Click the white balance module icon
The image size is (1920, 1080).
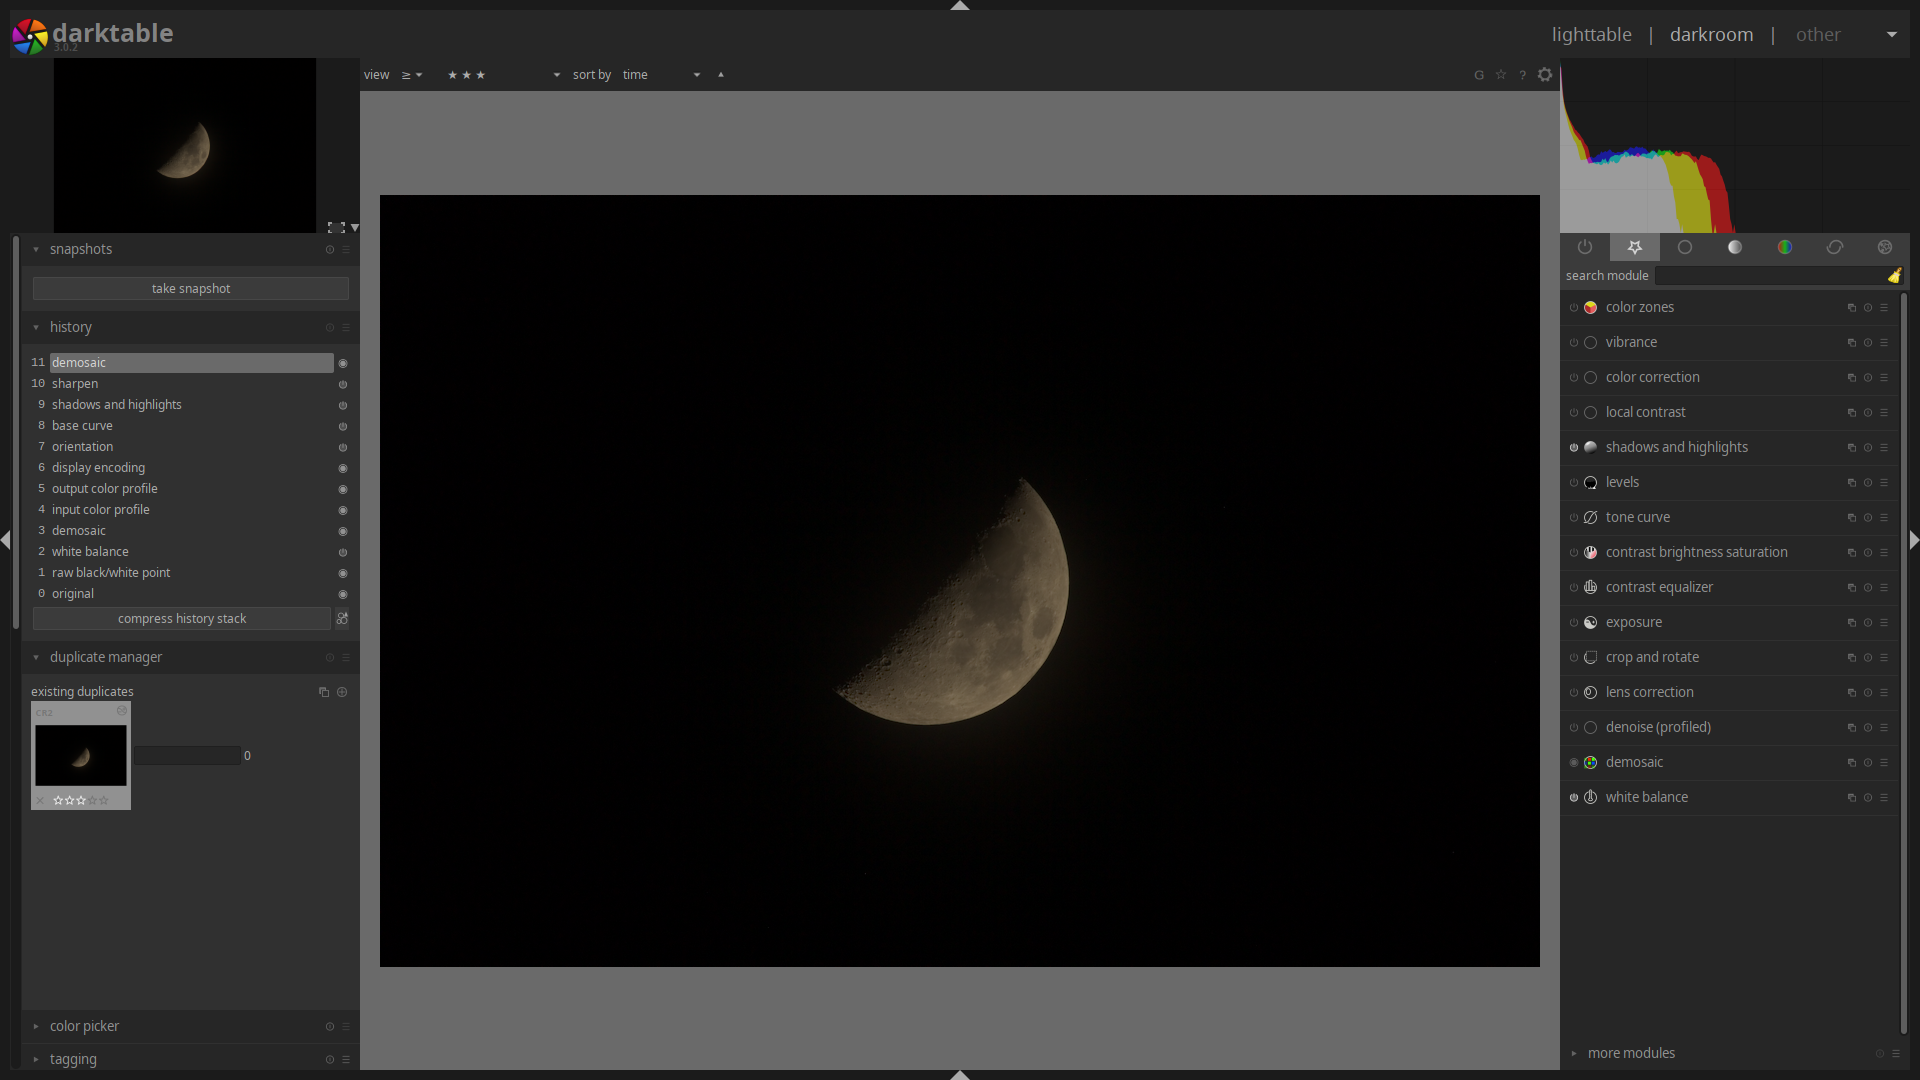(1592, 796)
